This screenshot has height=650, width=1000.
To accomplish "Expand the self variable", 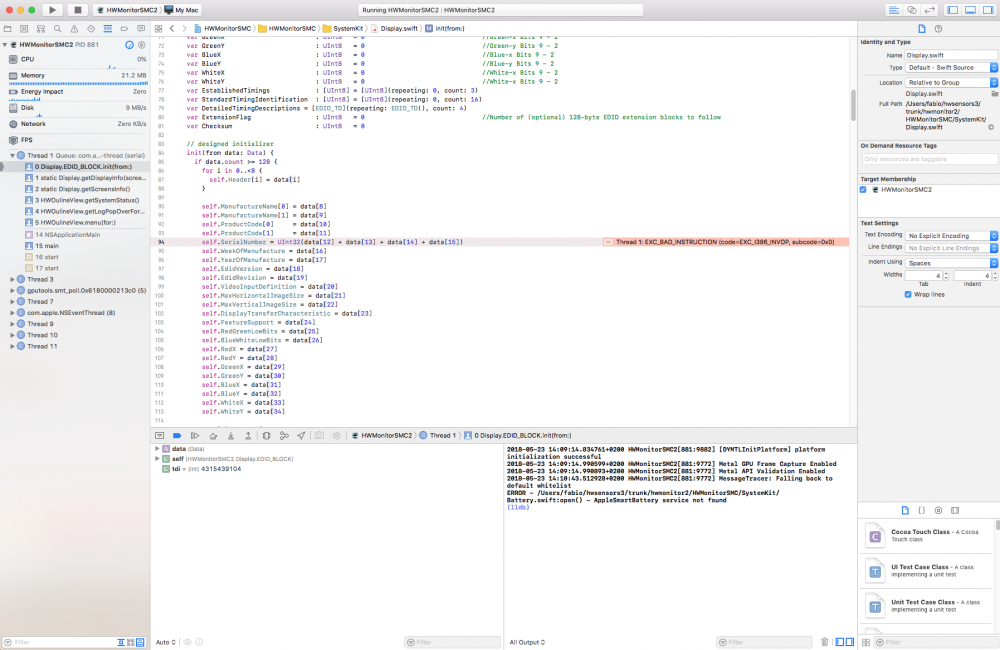I will (x=157, y=459).
